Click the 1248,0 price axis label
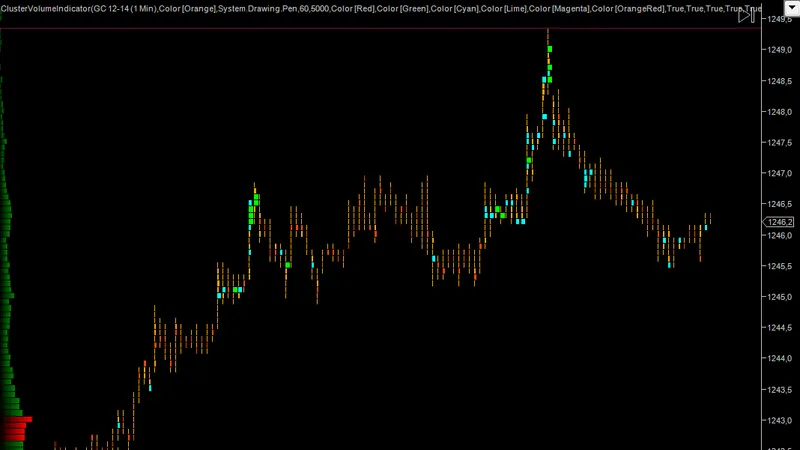Image resolution: width=800 pixels, height=450 pixels. [780, 112]
